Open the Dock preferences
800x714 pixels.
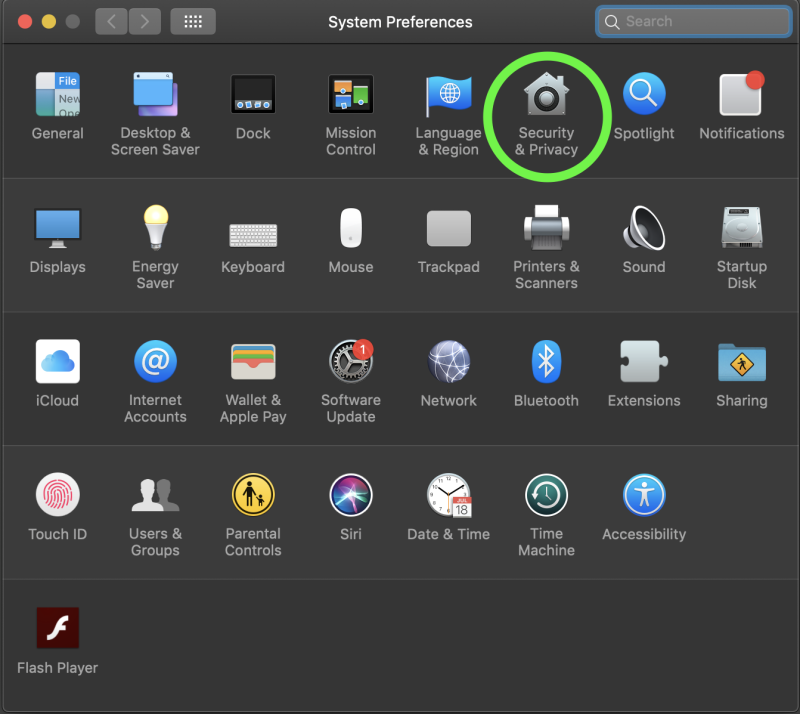pos(253,94)
